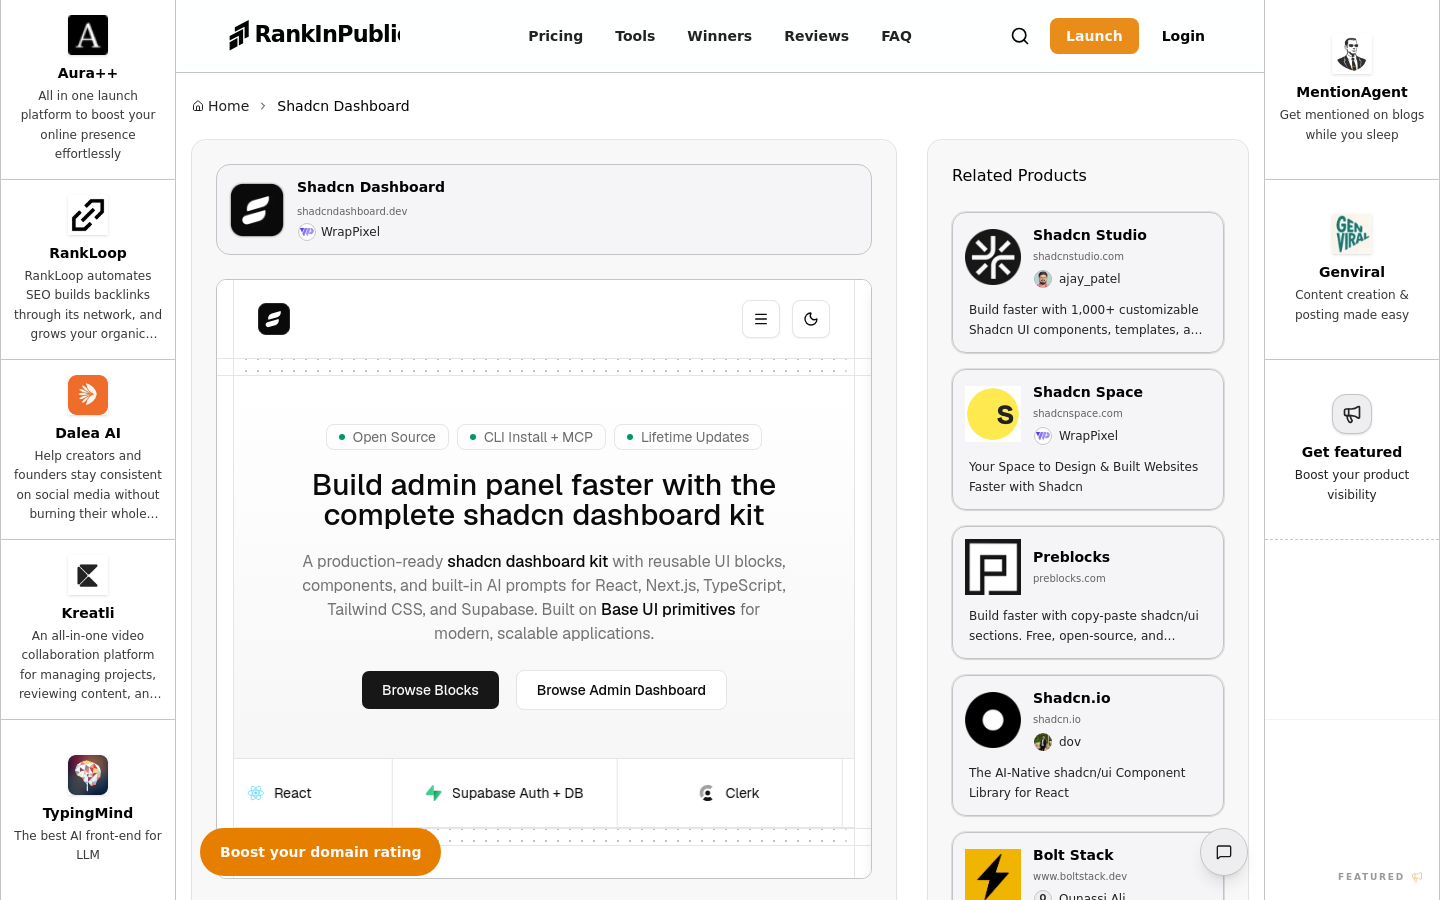Image resolution: width=1440 pixels, height=900 pixels.
Task: Open the chat bubble widget
Action: 1224,852
